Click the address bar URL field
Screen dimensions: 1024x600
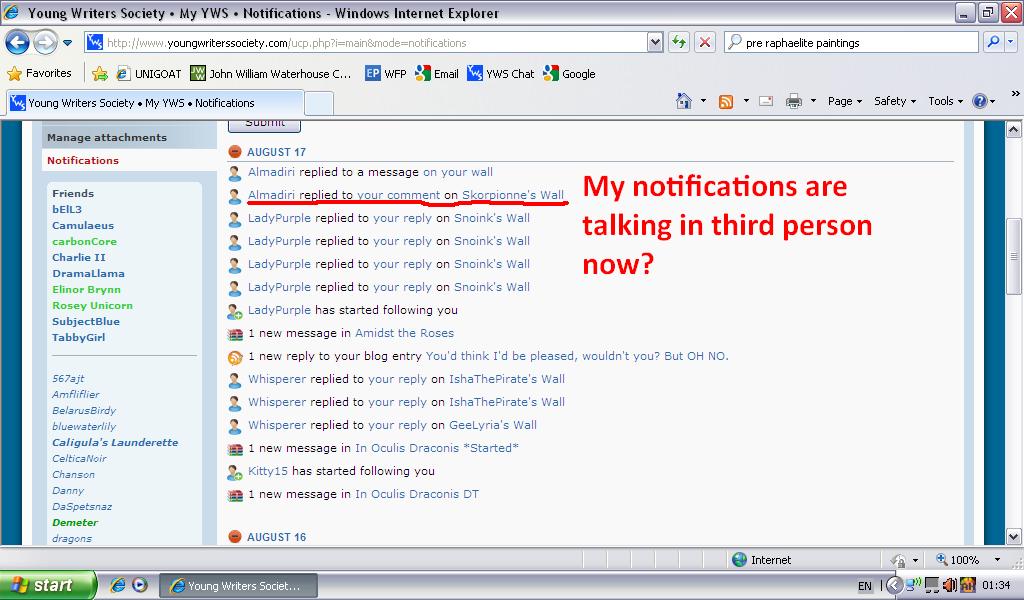click(x=366, y=43)
